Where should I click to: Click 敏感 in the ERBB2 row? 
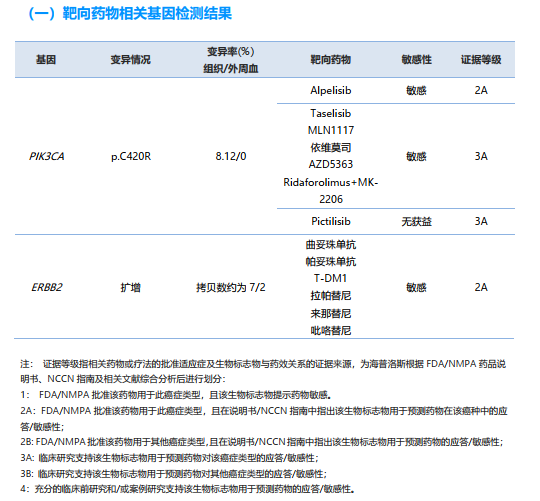pyautogui.click(x=416, y=287)
